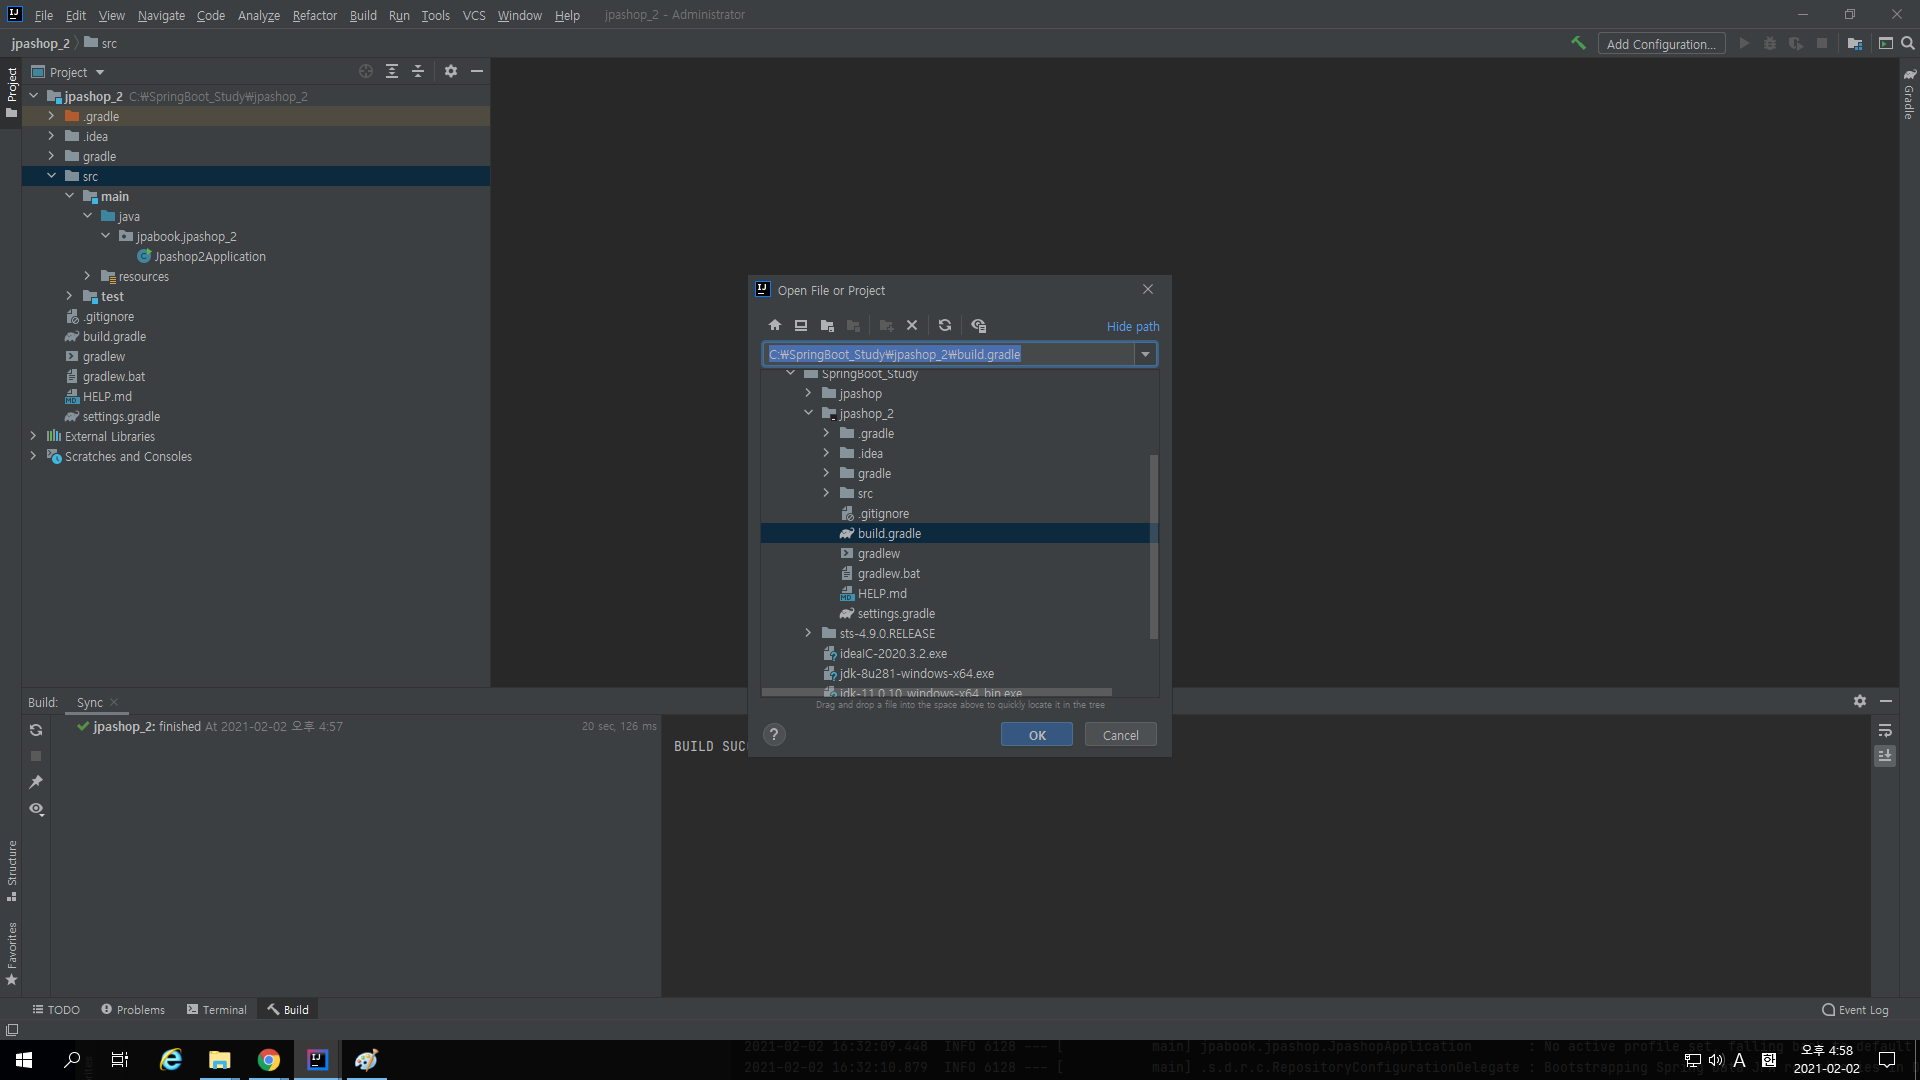This screenshot has height=1080, width=1920.
Task: Expand the sts-4.9.0.RELEASE folder in dialog
Action: tap(808, 633)
